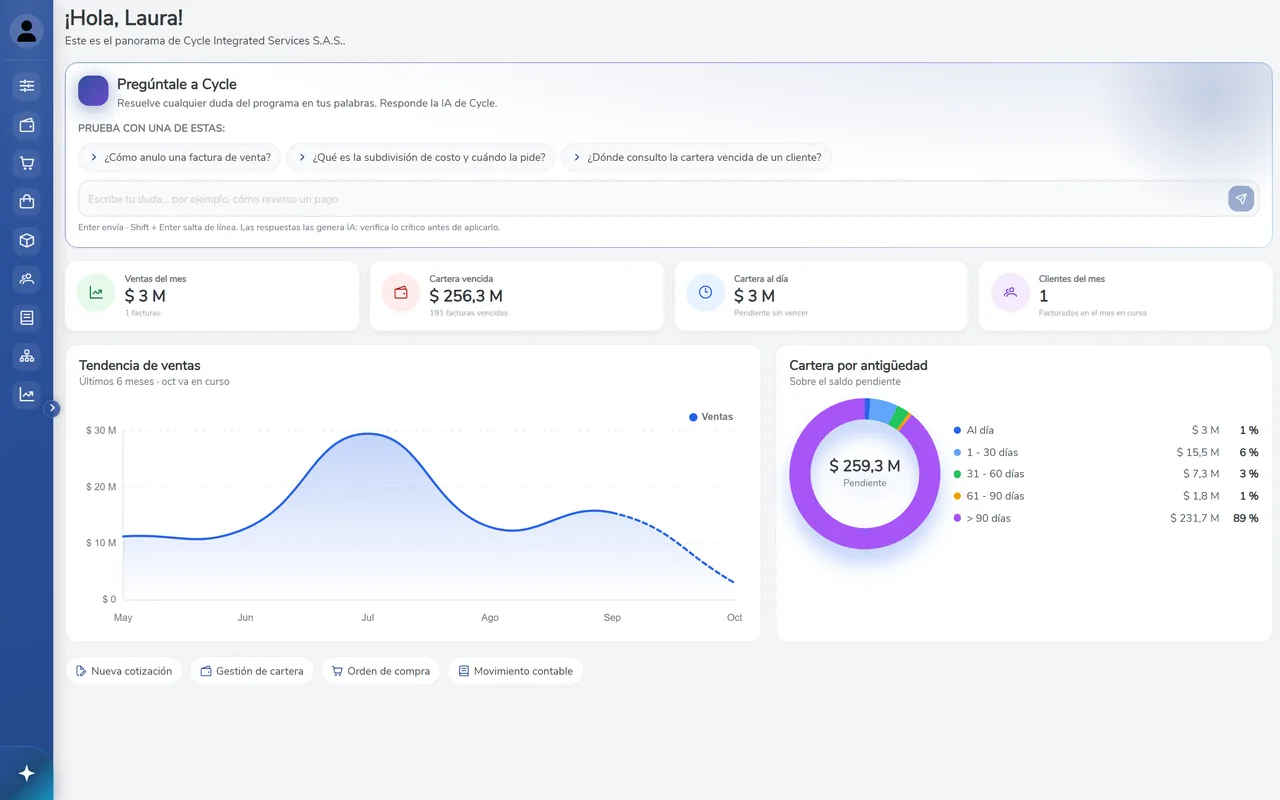Click the purple dot next to '> 90 días'
The width and height of the screenshot is (1280, 800).
(x=958, y=518)
